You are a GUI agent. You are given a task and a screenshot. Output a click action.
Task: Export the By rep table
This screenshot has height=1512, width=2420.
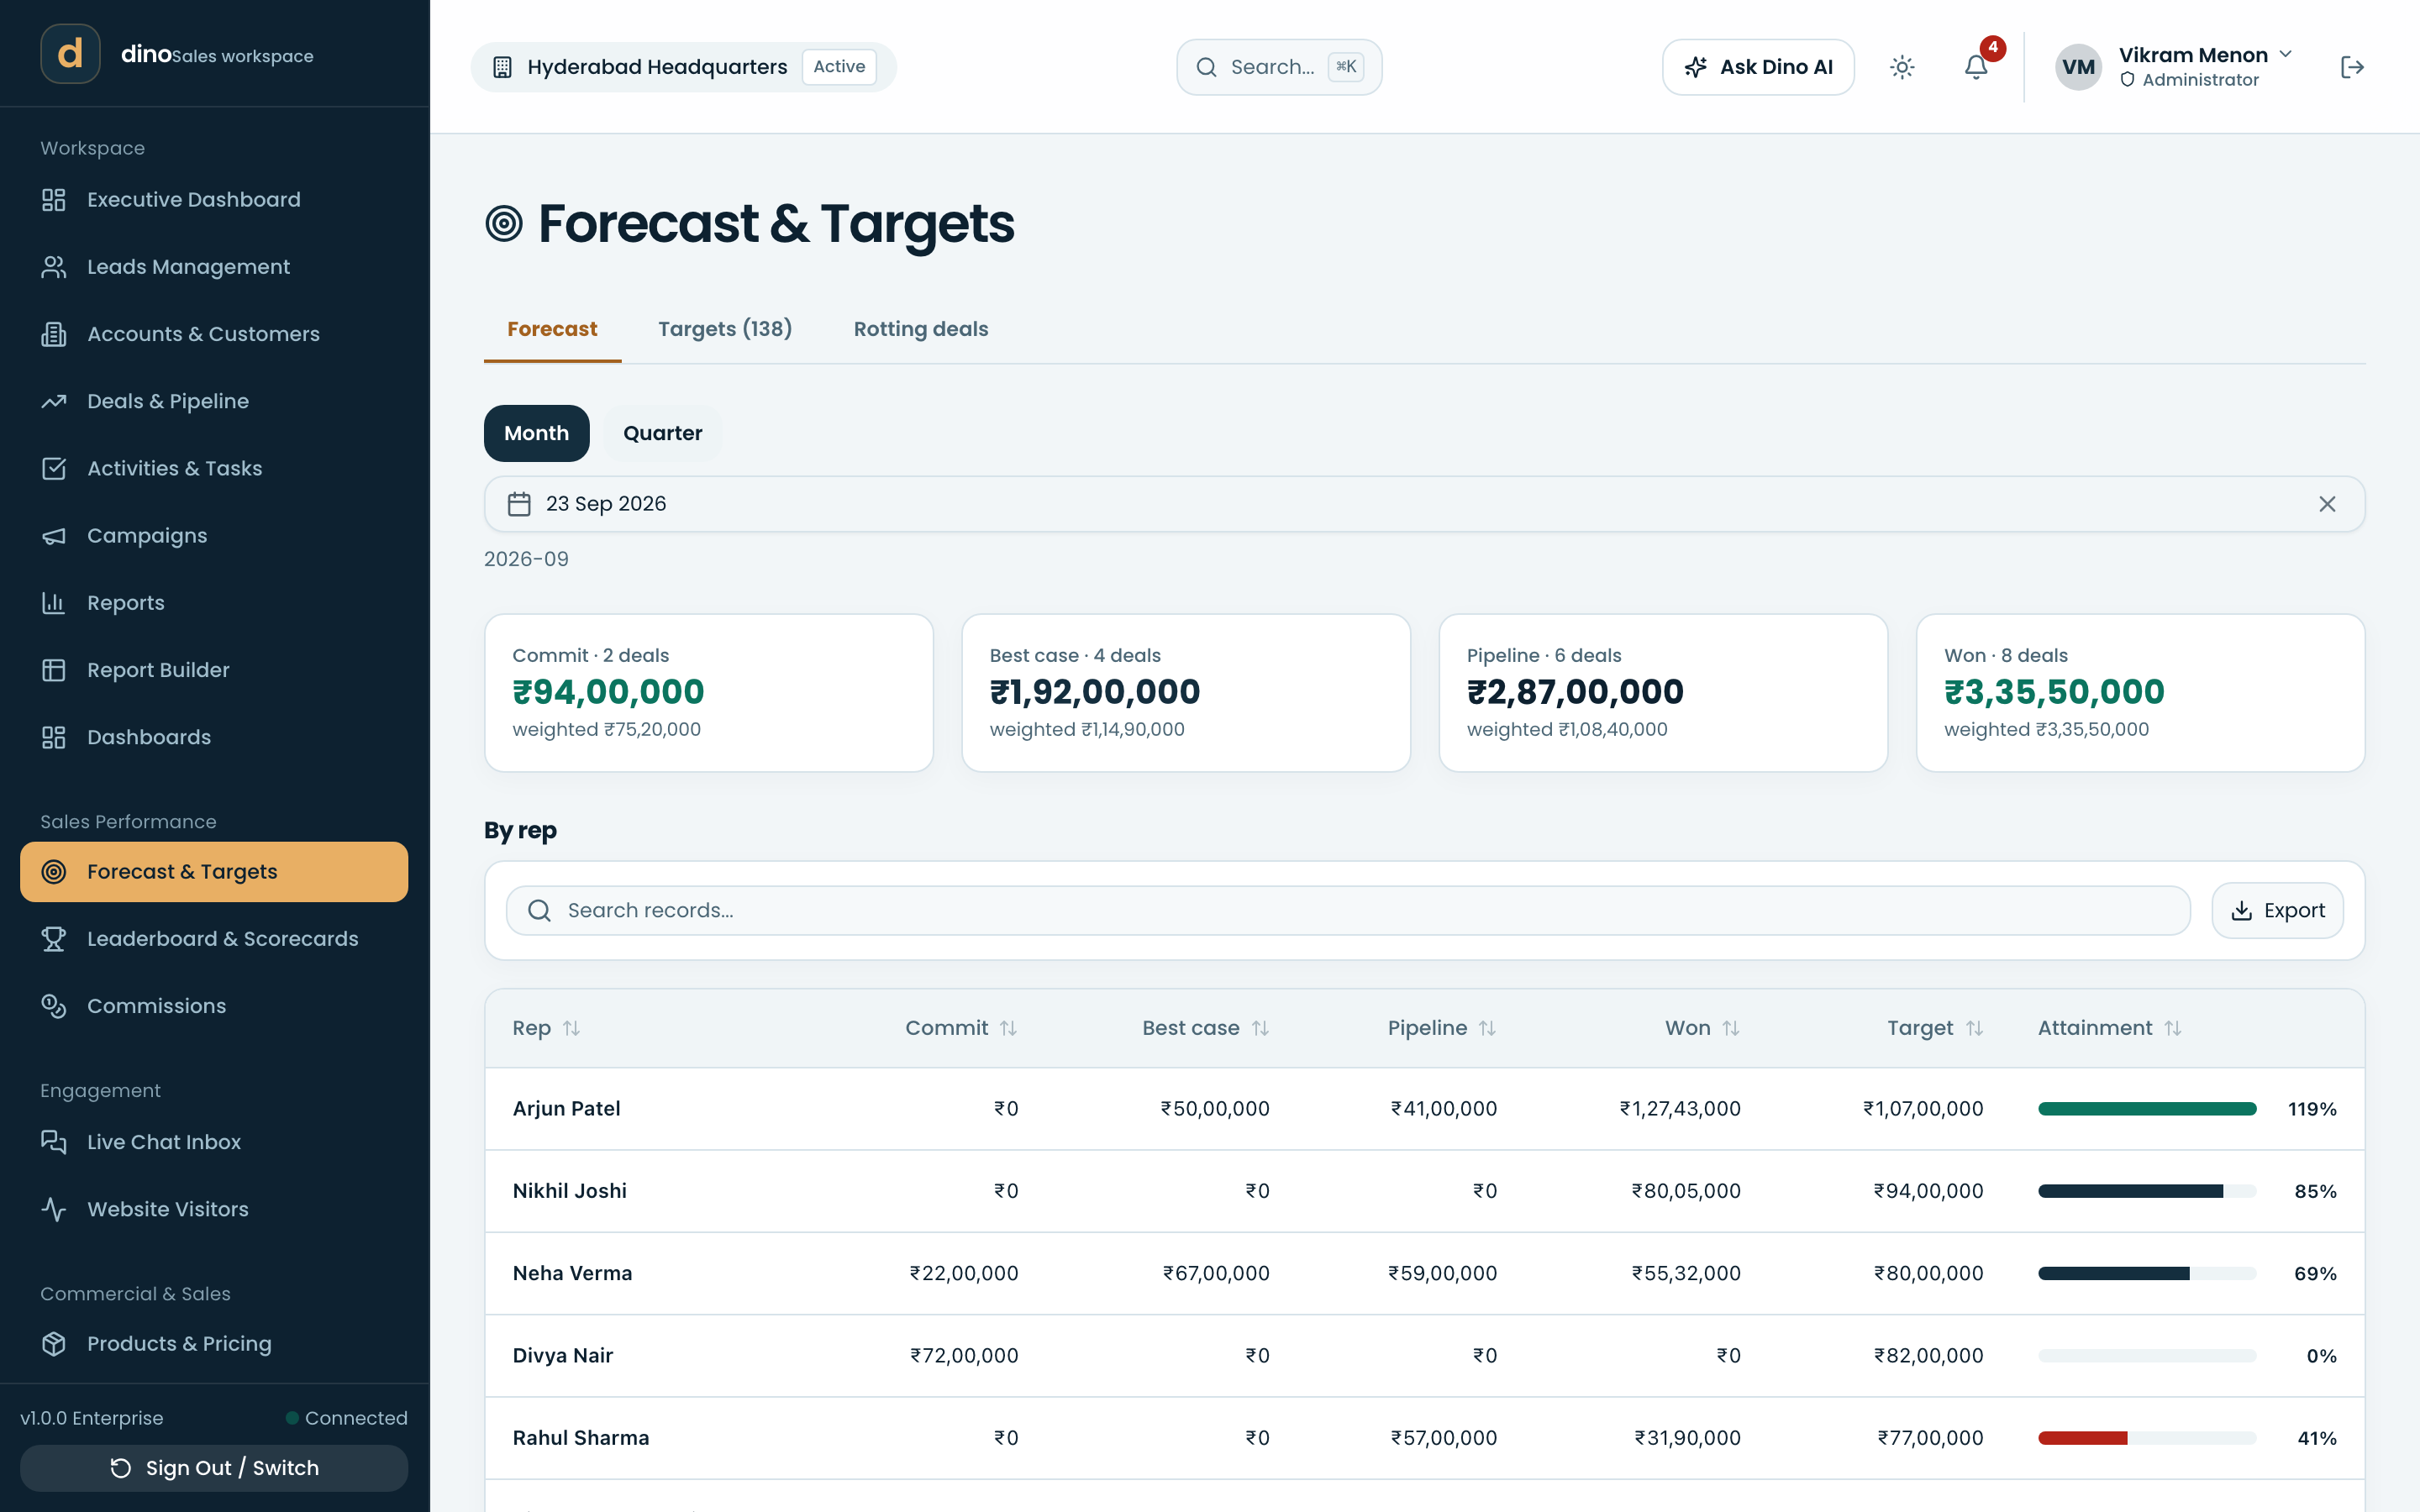click(x=2277, y=911)
